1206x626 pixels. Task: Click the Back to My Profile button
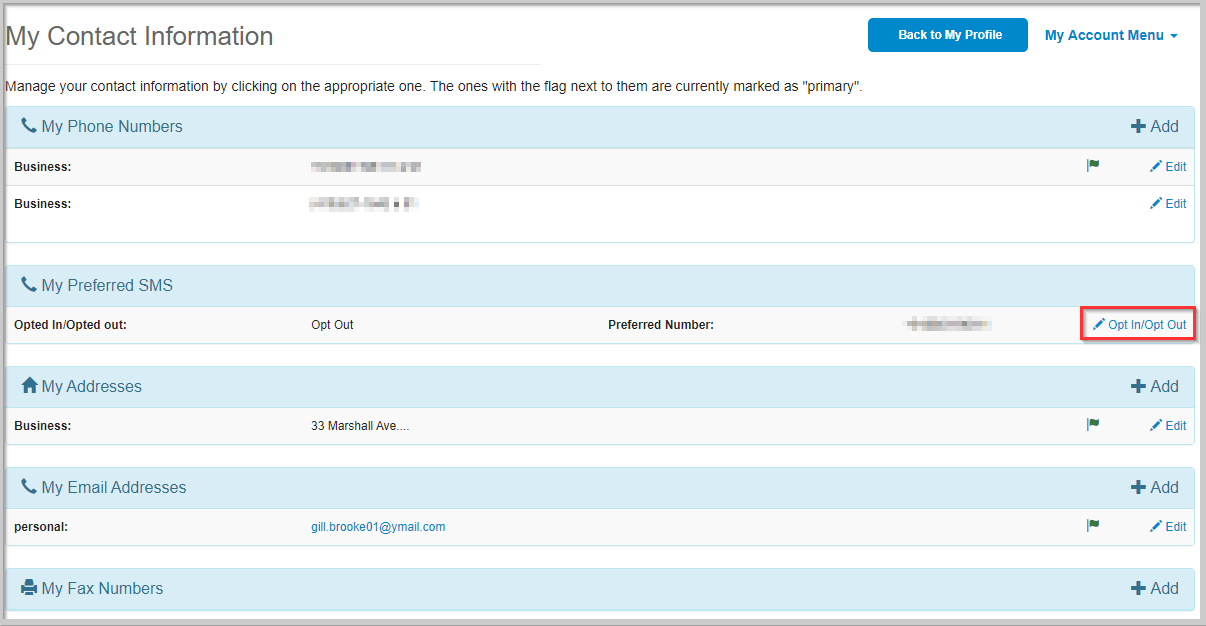(947, 35)
